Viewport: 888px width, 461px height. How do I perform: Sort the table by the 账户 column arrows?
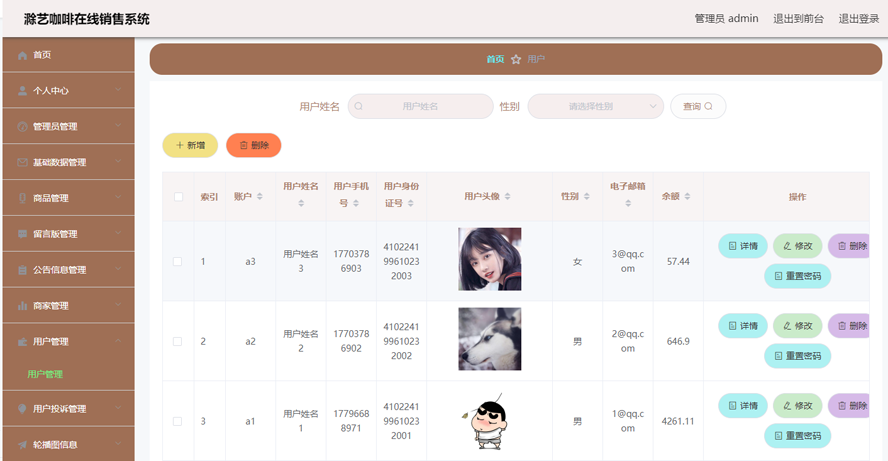point(260,197)
